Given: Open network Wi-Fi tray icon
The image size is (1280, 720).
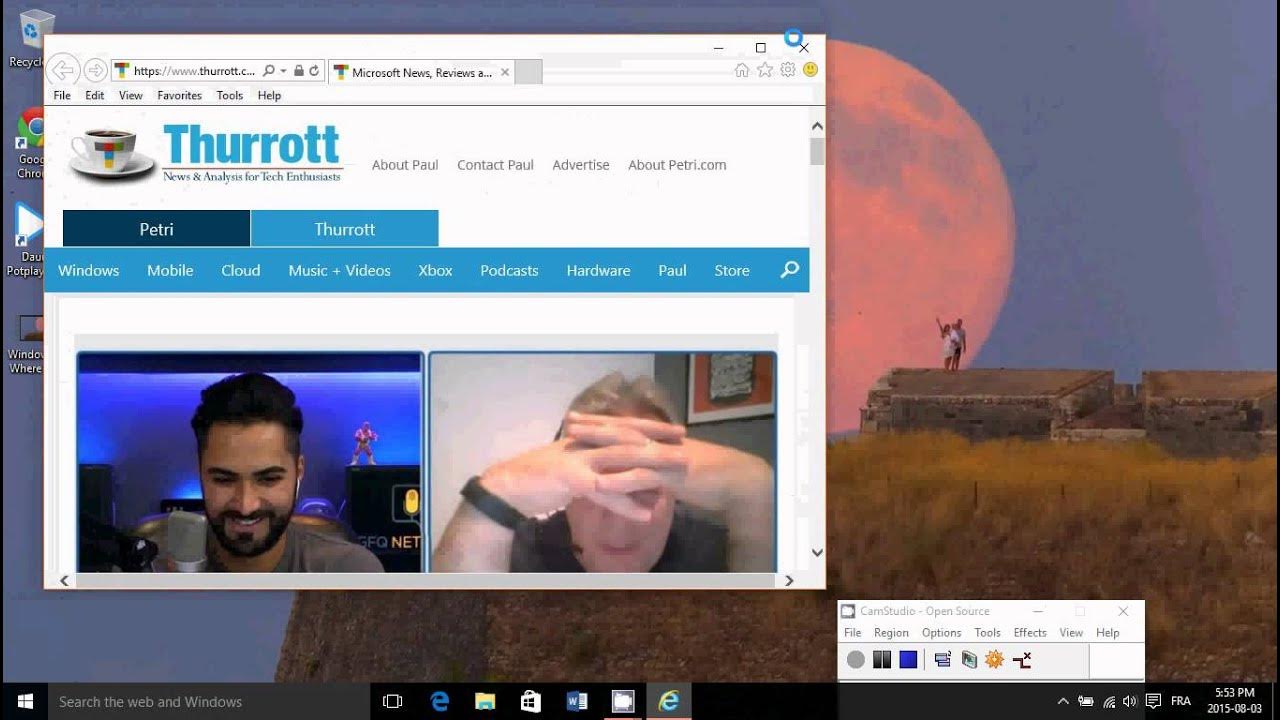Looking at the screenshot, I should click(x=1109, y=702).
